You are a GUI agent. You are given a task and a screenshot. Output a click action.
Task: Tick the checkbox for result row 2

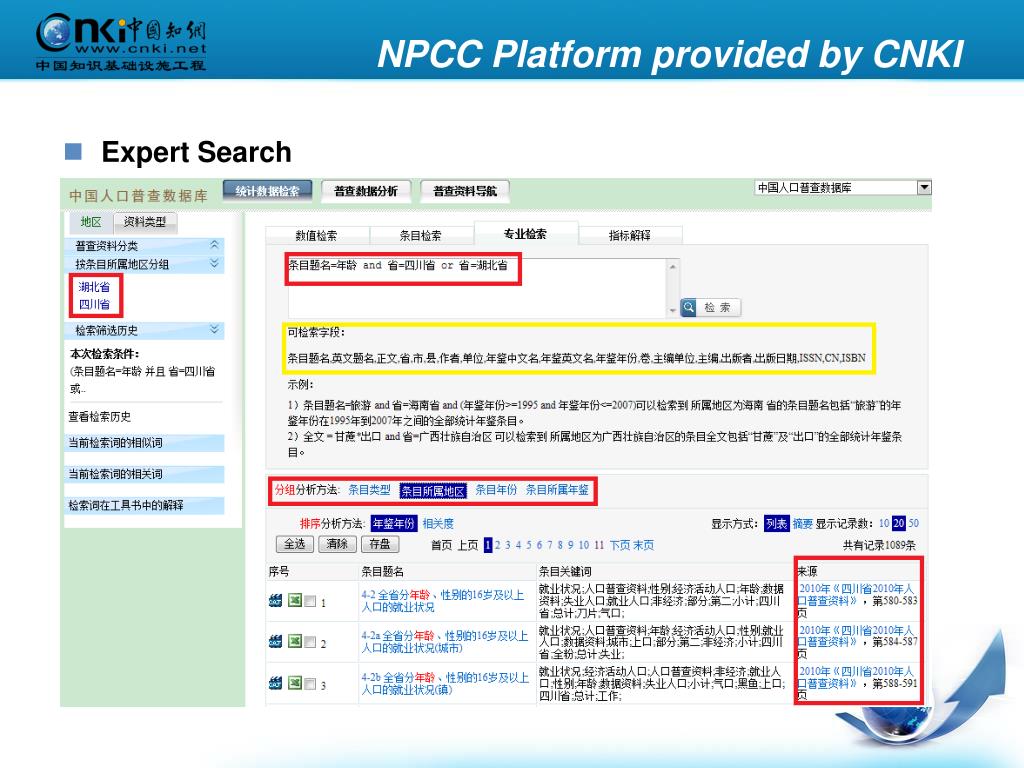point(310,643)
